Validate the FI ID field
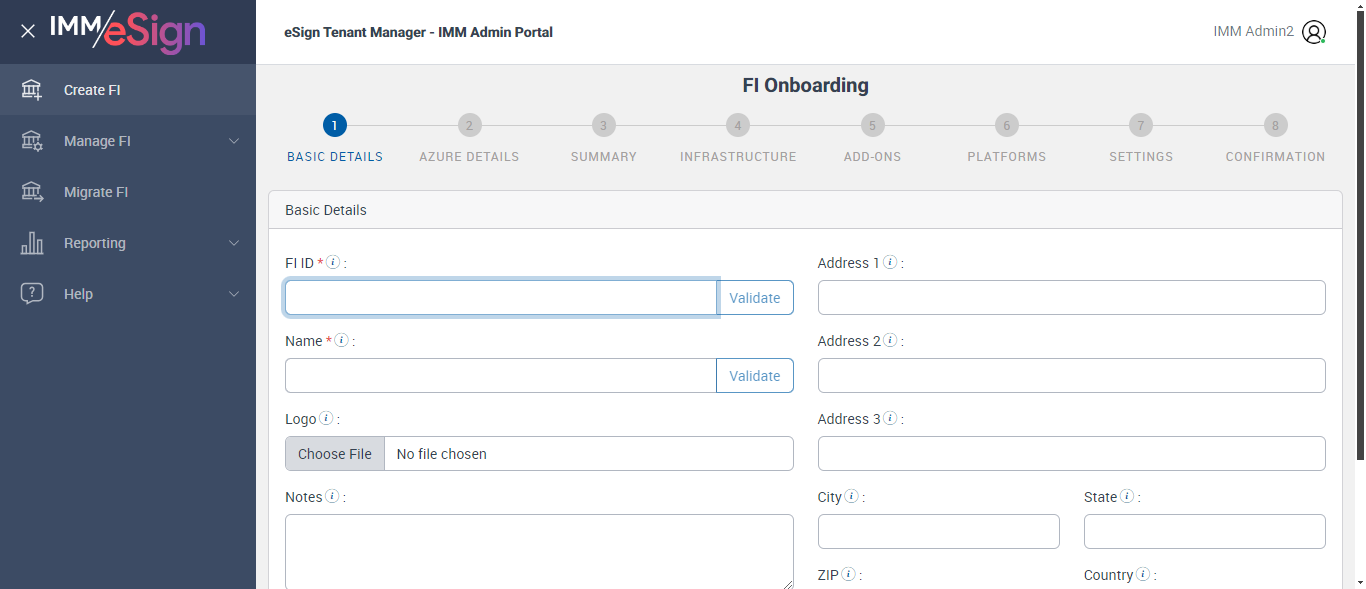The image size is (1366, 589). tap(755, 298)
